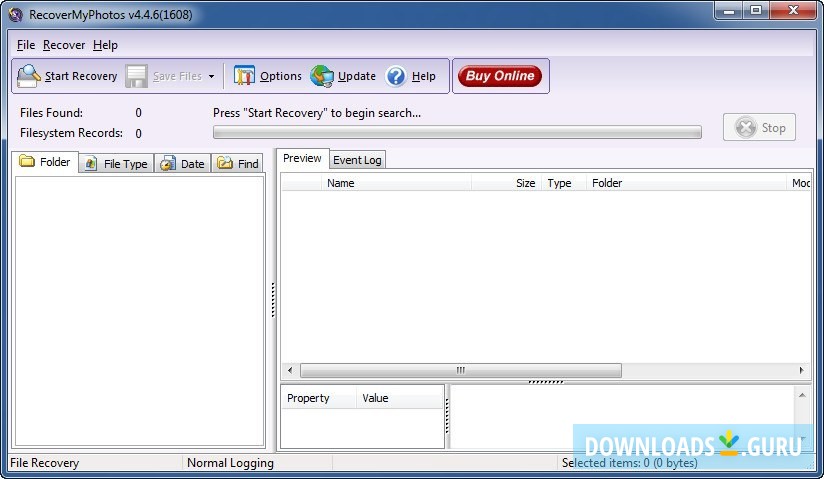This screenshot has height=479, width=824.
Task: Click the Stop button
Action: (x=759, y=127)
